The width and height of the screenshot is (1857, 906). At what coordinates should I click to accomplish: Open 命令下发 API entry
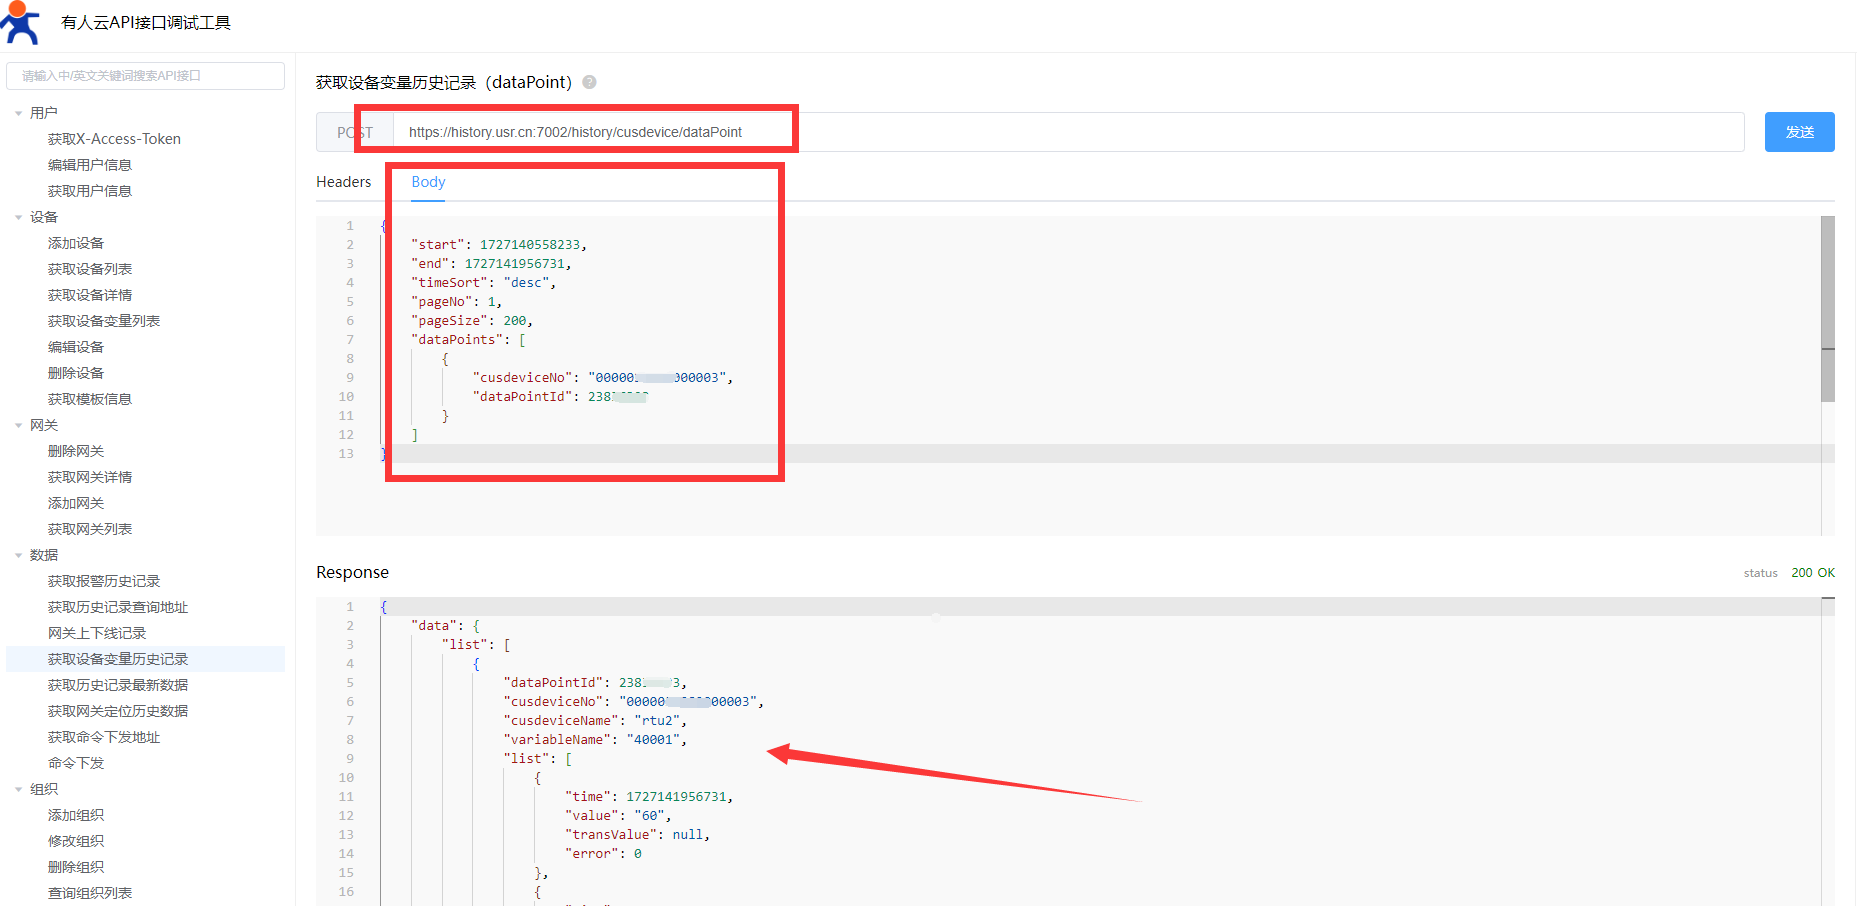[76, 763]
